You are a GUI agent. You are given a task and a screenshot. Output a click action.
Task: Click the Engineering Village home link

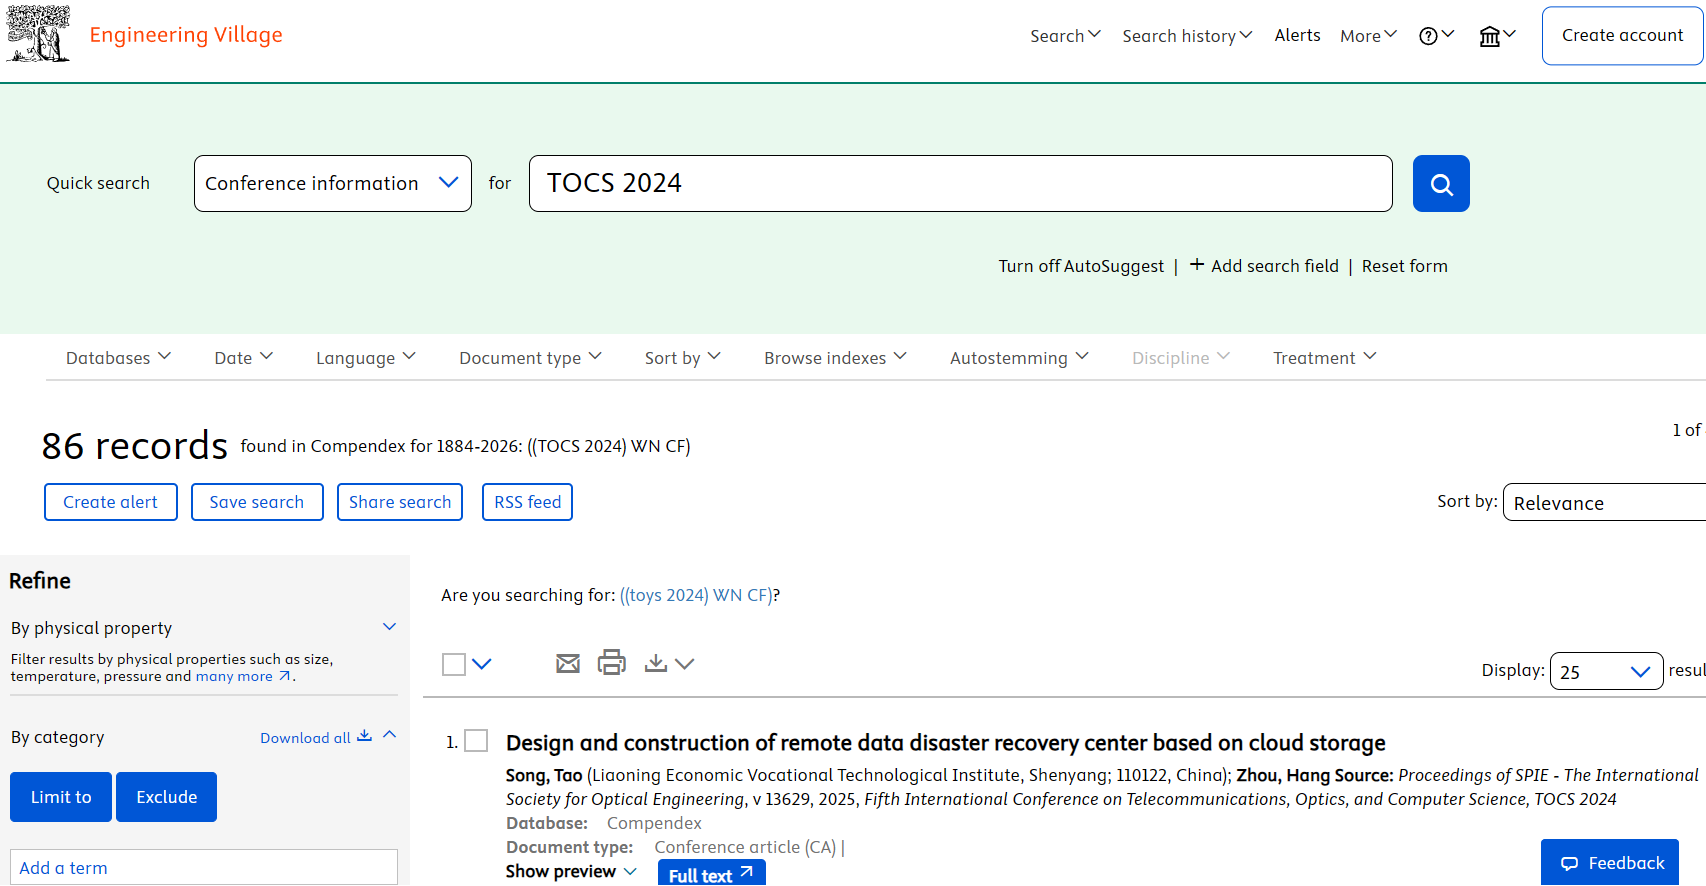coord(186,35)
